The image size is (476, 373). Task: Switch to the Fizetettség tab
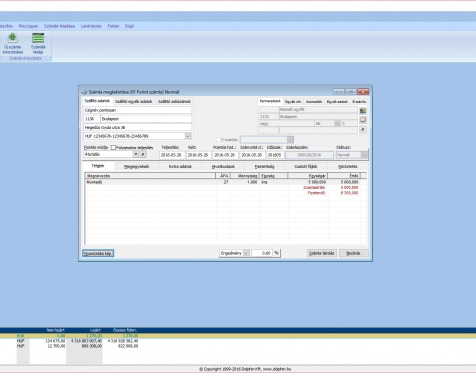tap(264, 167)
